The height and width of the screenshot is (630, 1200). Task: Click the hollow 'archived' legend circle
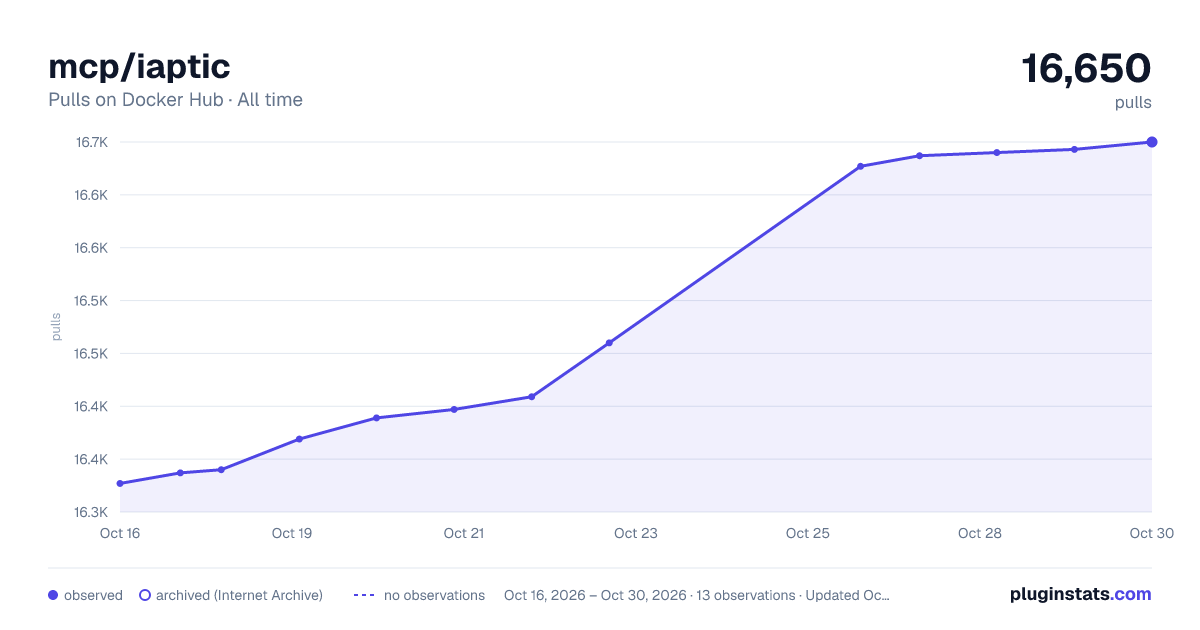tap(145, 595)
